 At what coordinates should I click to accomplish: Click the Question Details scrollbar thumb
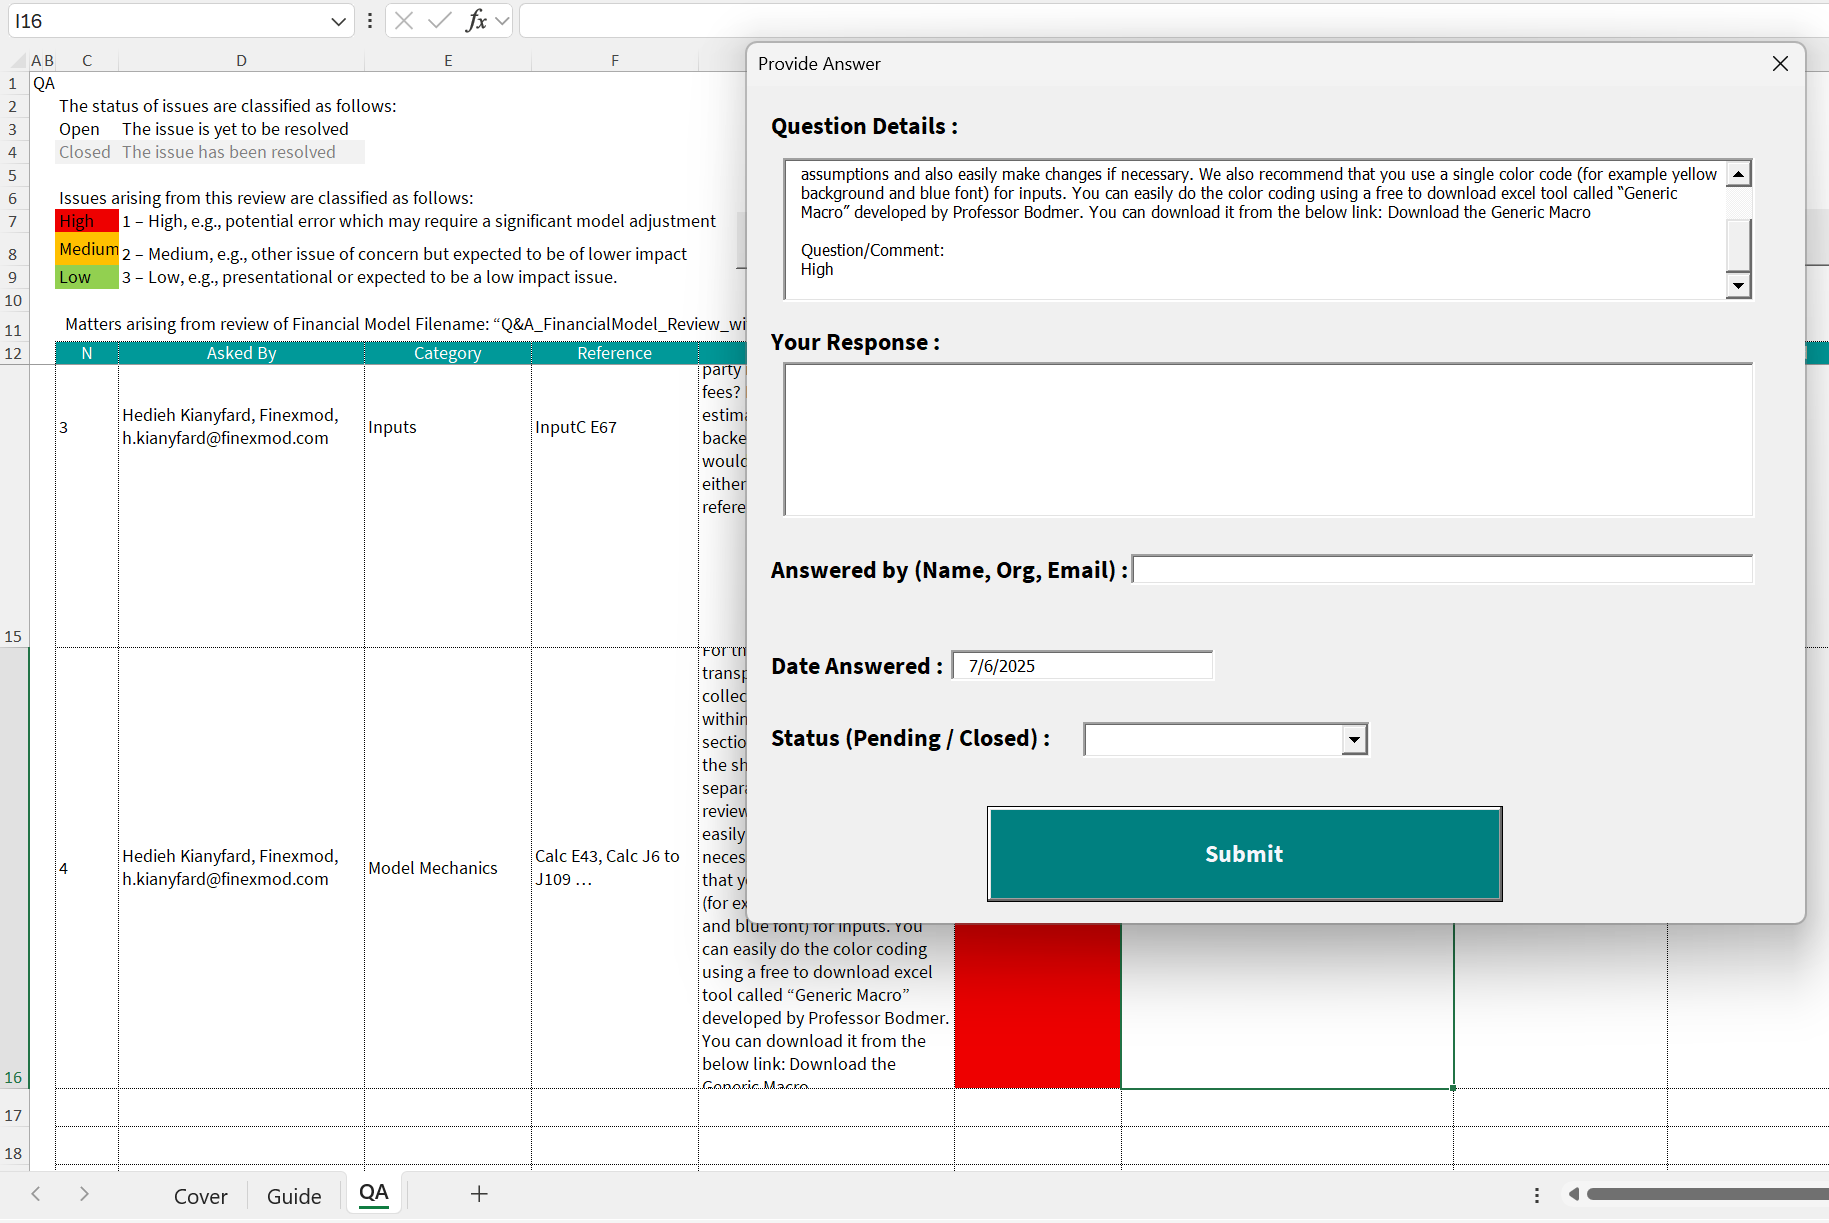tap(1739, 244)
